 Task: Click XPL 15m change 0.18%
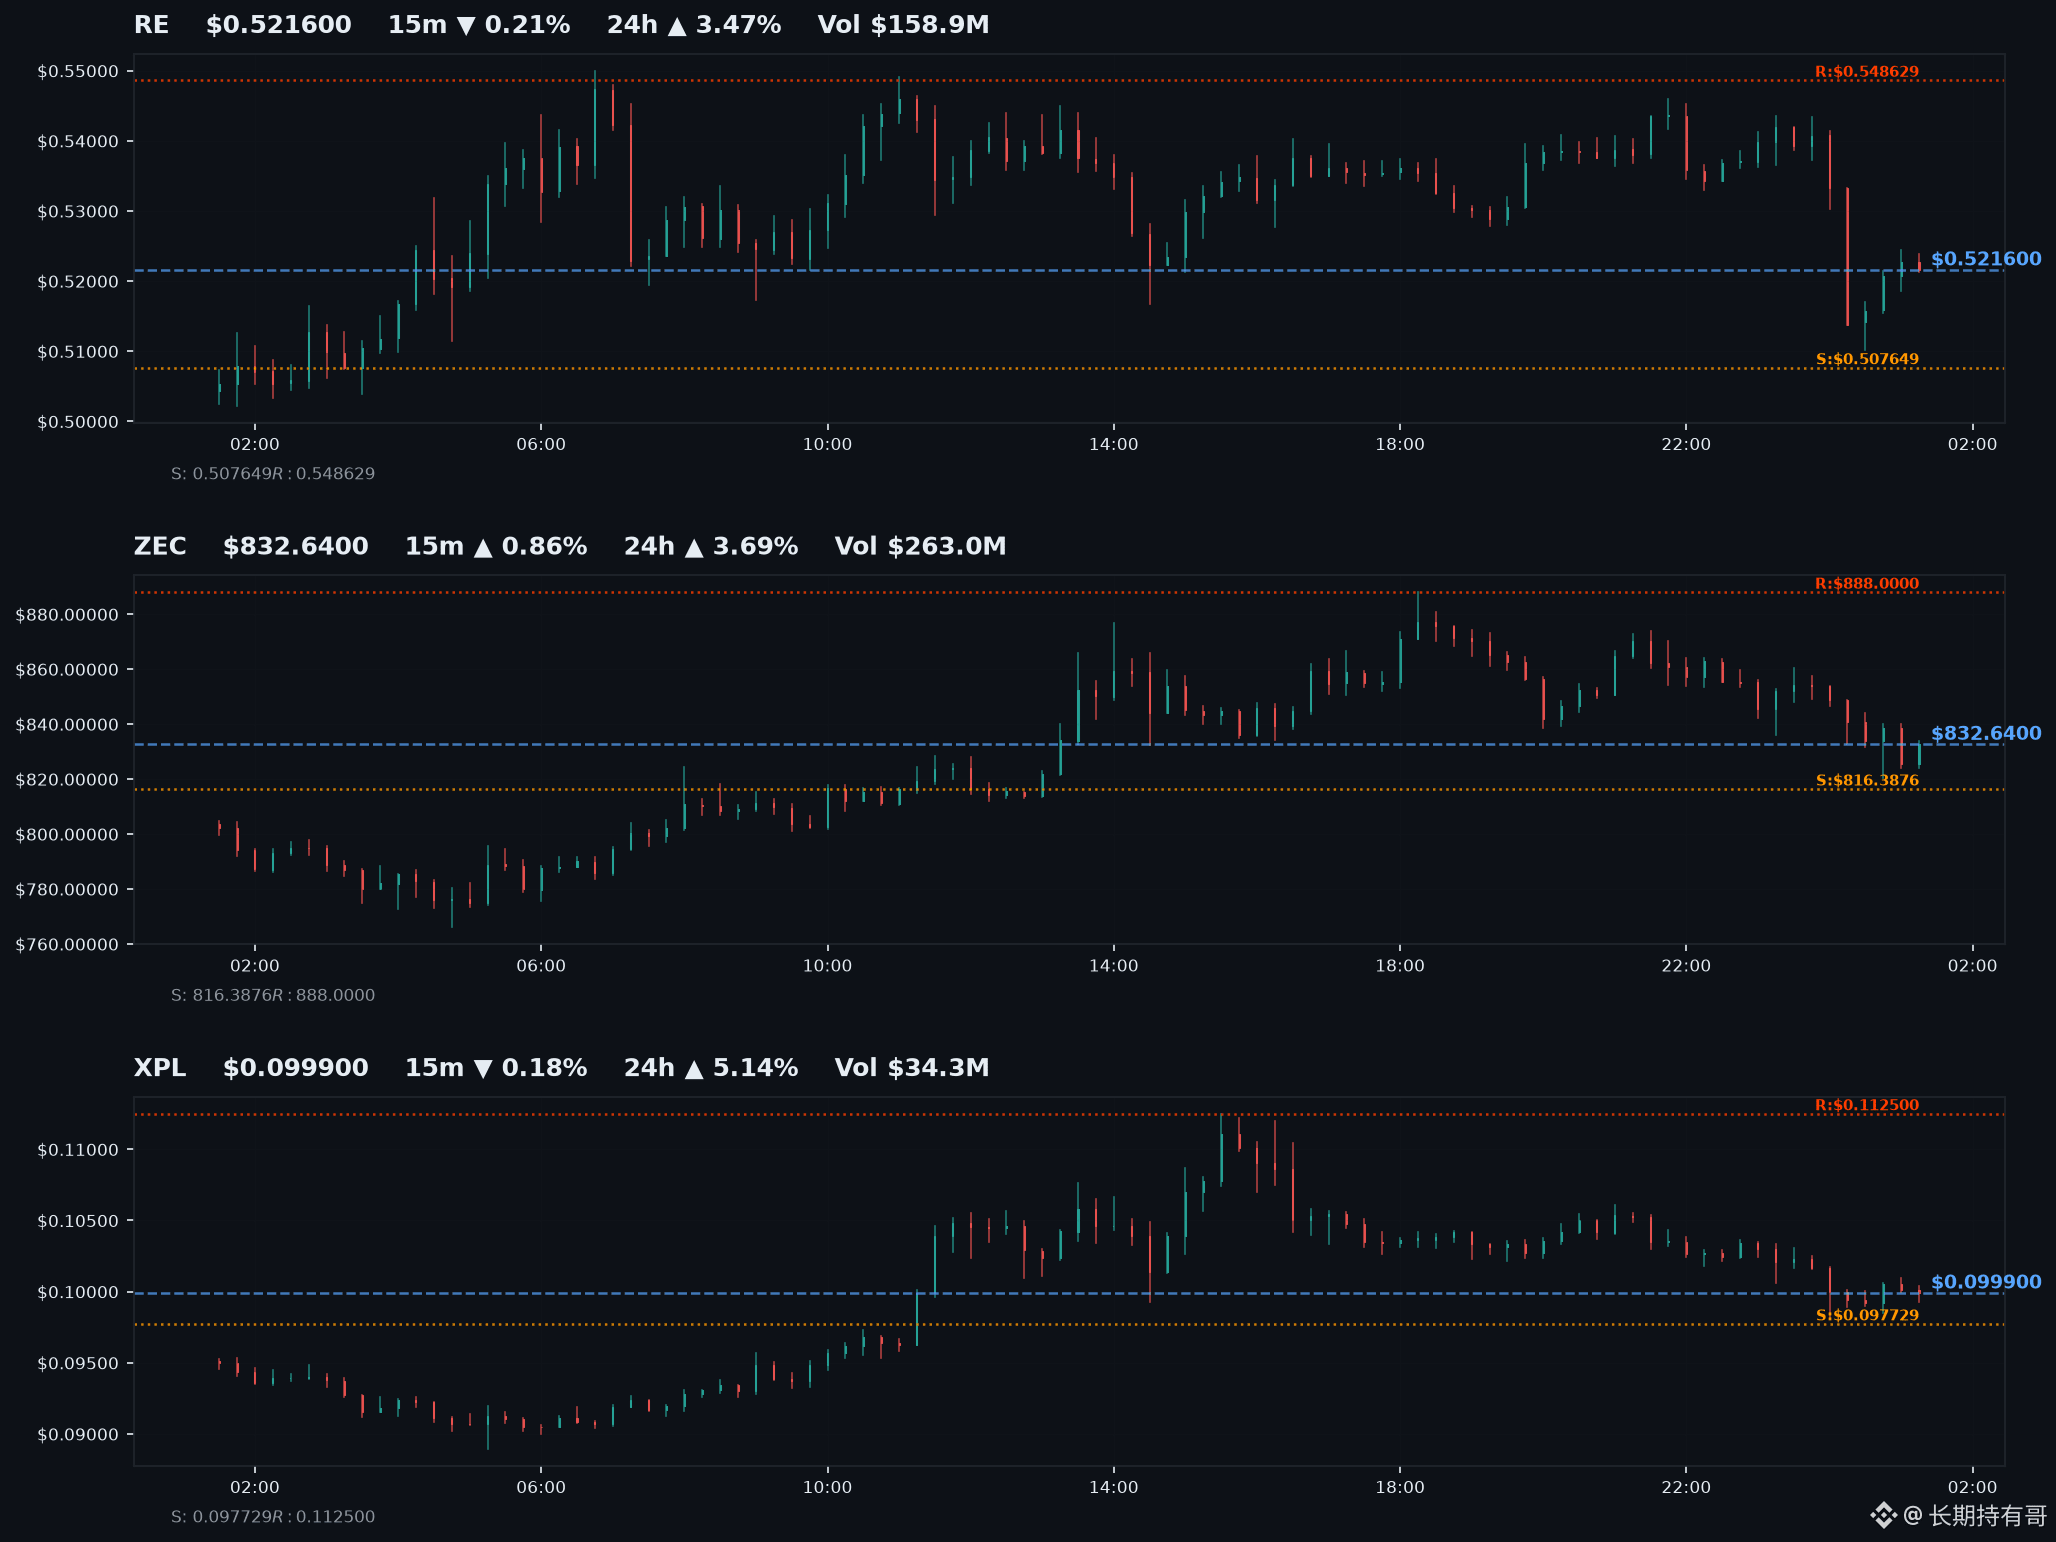pos(496,1068)
